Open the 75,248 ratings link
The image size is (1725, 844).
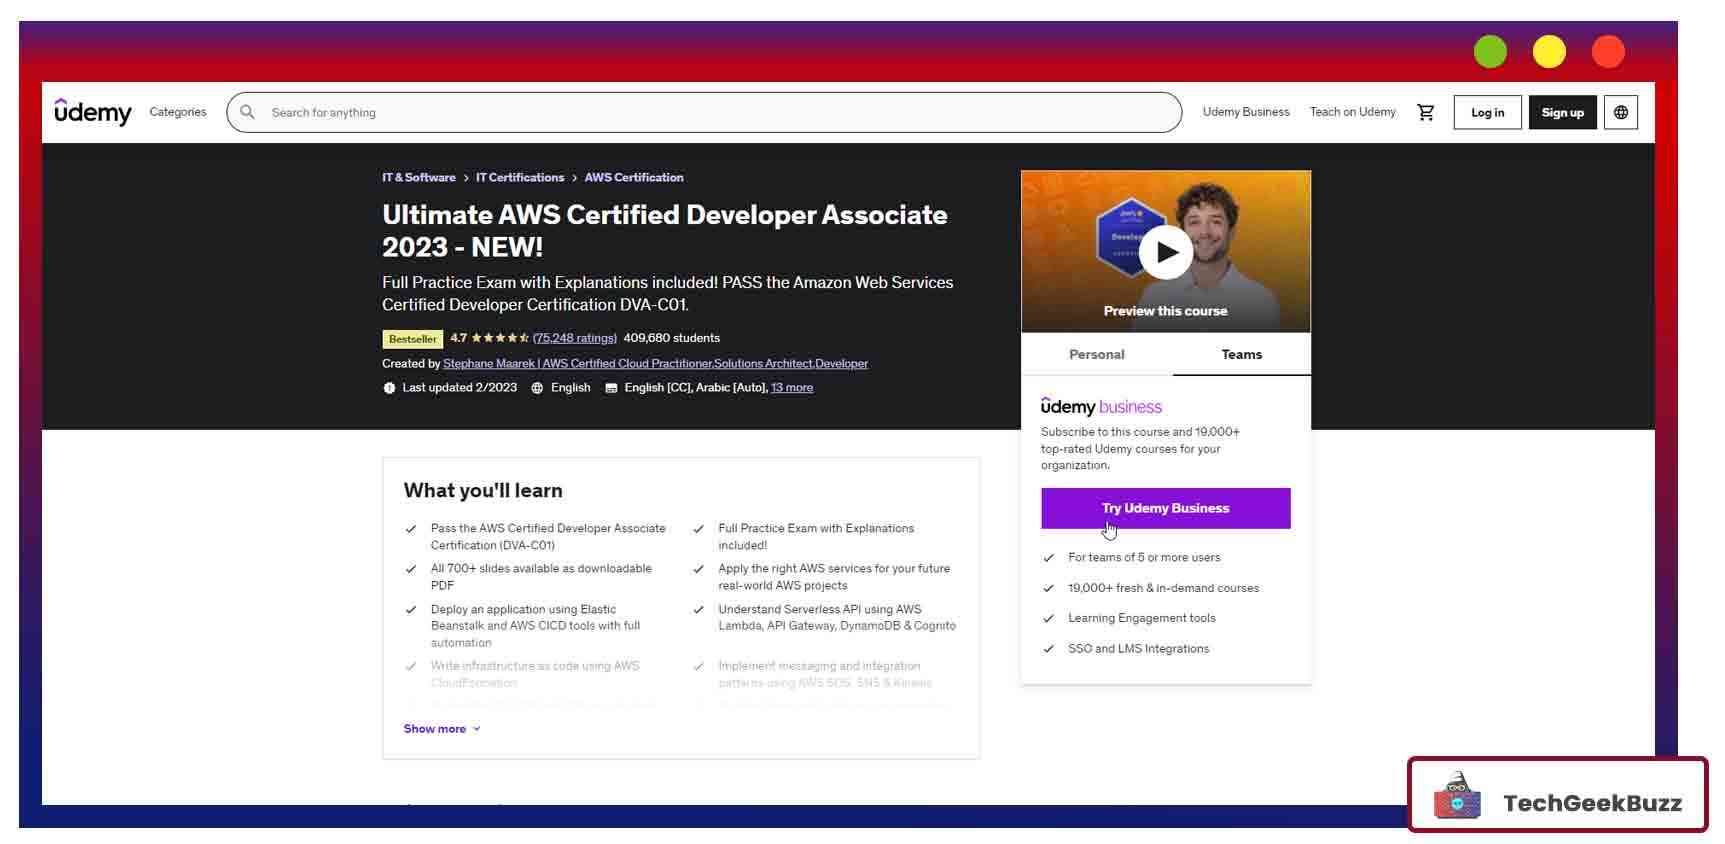tap(574, 338)
